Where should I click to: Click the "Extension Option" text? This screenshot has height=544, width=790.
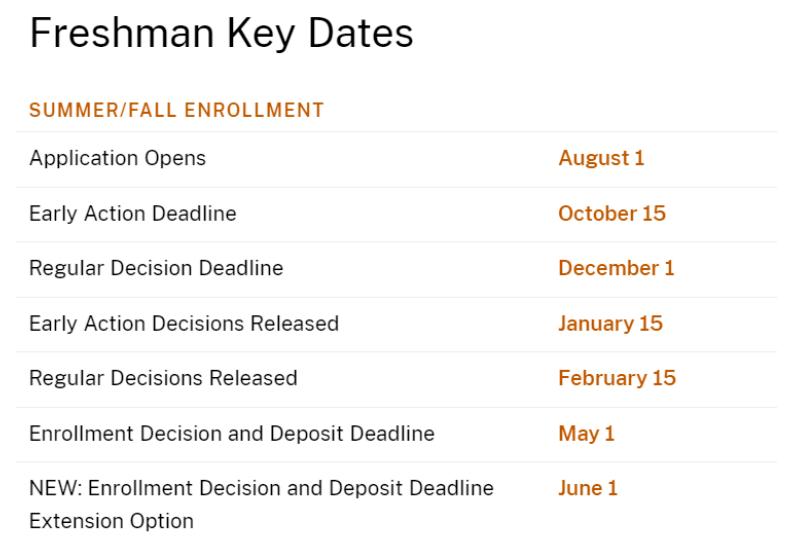pyautogui.click(x=111, y=521)
